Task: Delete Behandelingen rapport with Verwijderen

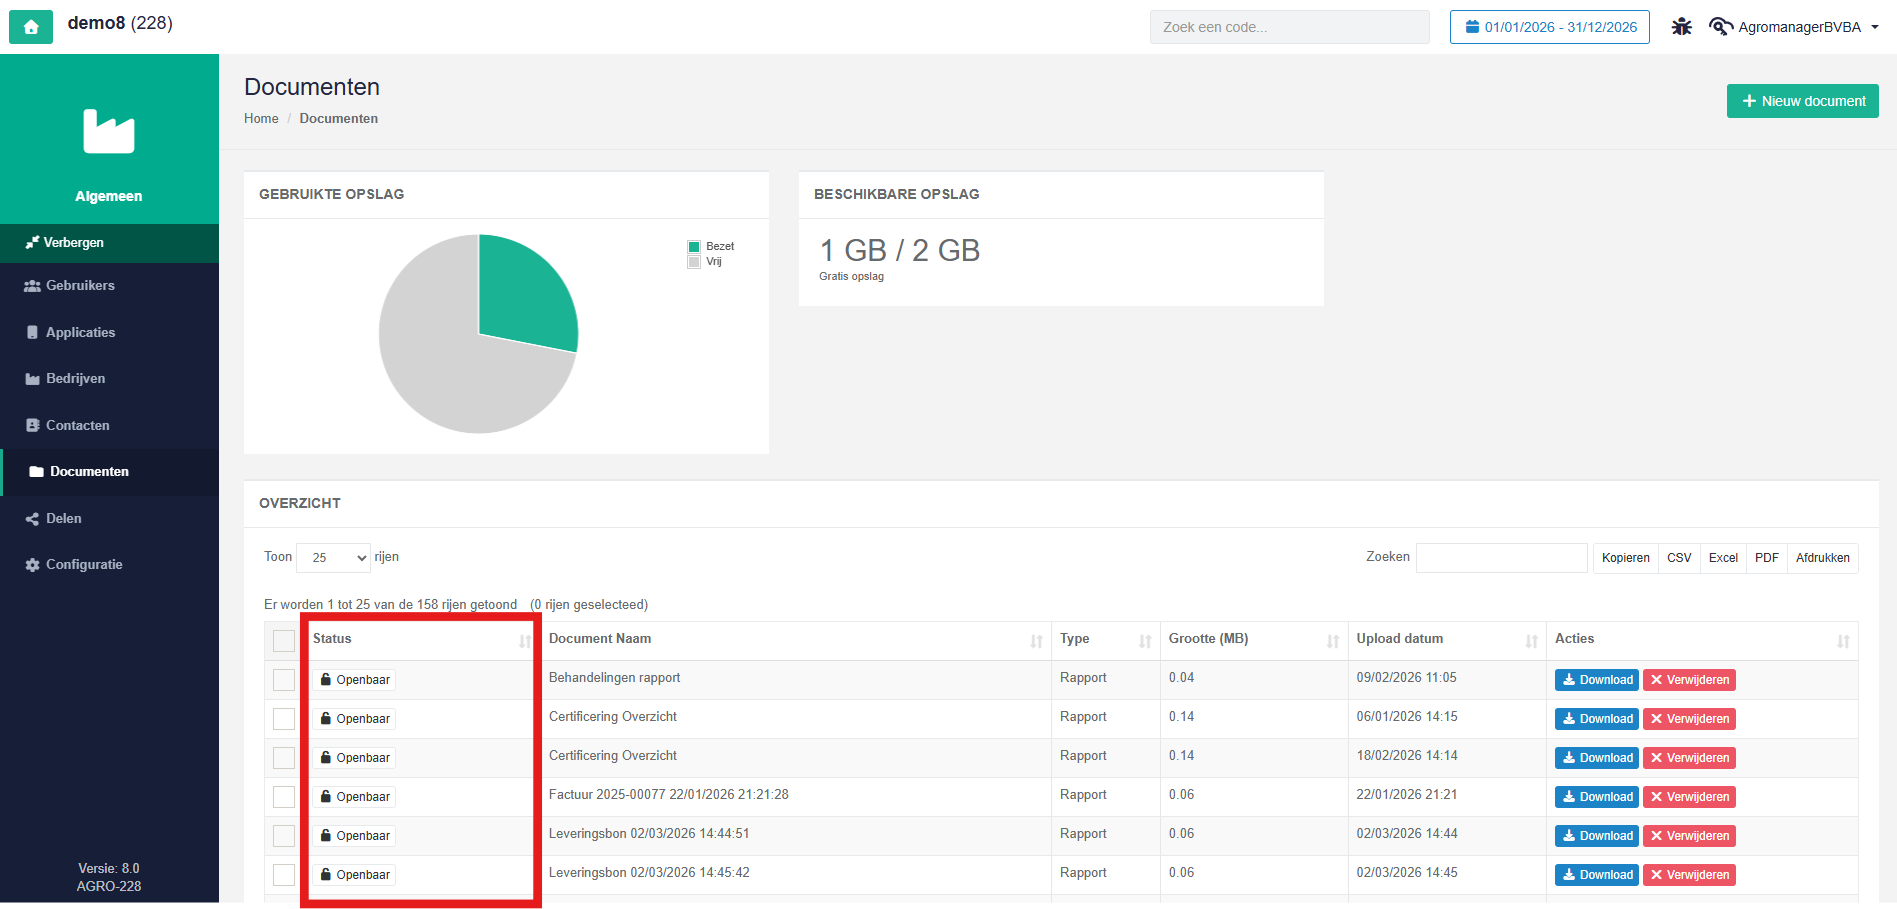Action: 1690,680
